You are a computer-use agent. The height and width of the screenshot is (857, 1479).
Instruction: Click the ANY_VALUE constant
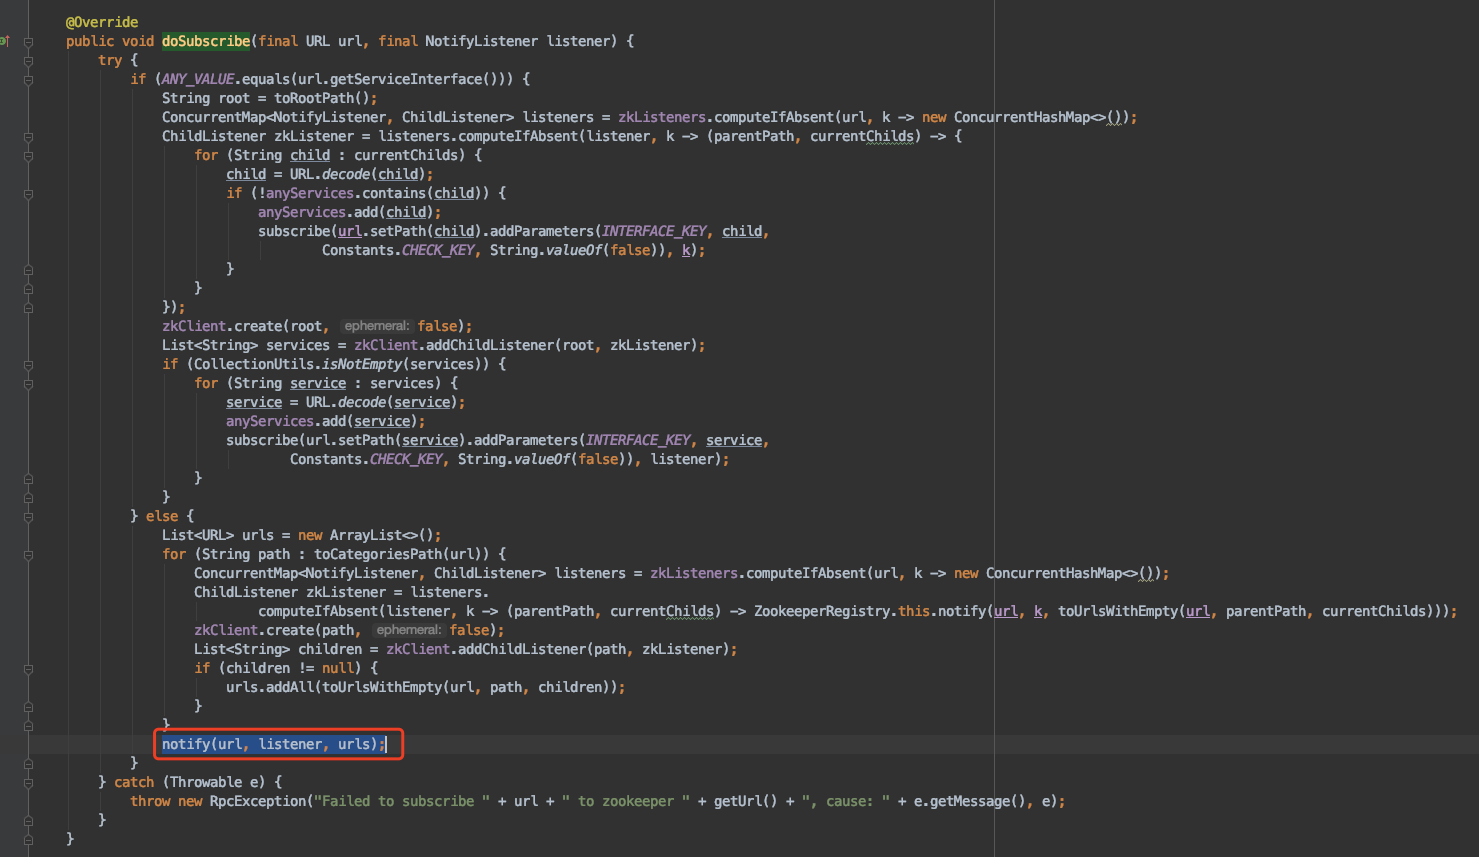(198, 79)
